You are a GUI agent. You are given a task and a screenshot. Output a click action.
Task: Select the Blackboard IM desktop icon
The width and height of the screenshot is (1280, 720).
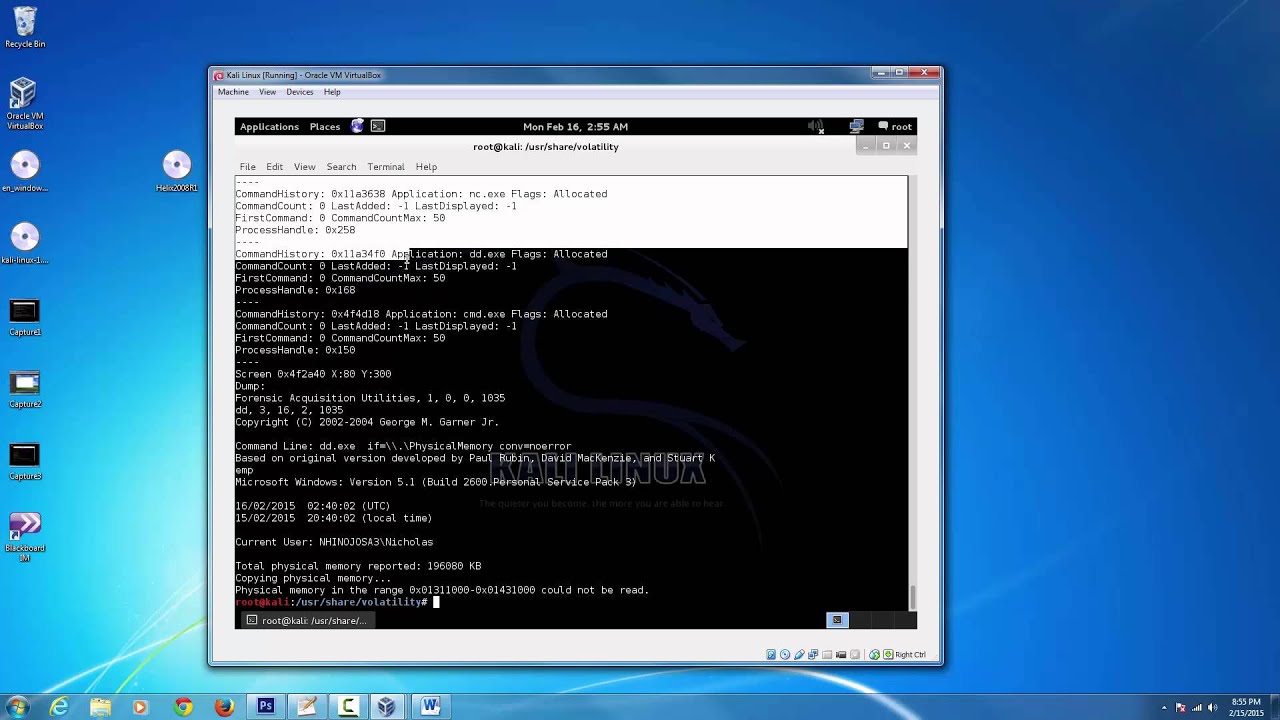tap(25, 536)
